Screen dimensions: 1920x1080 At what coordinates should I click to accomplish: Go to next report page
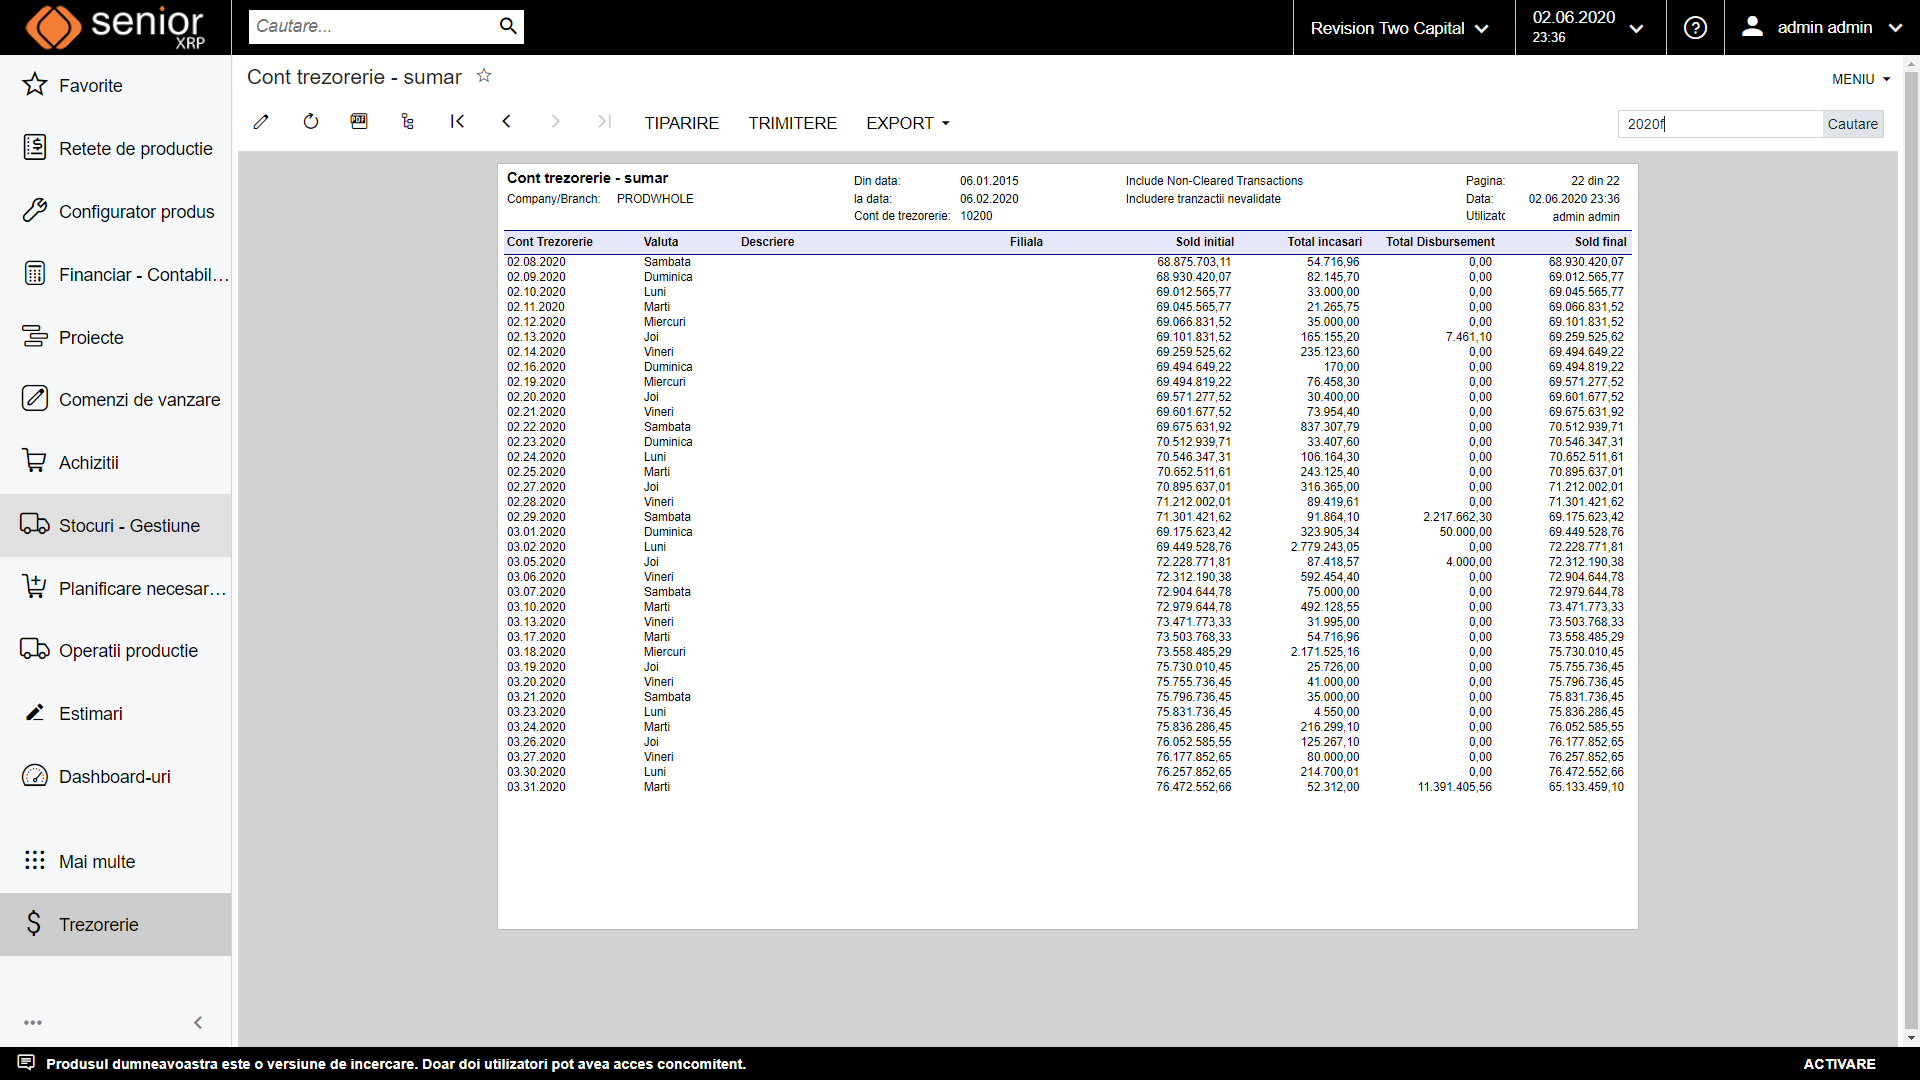pyautogui.click(x=555, y=122)
